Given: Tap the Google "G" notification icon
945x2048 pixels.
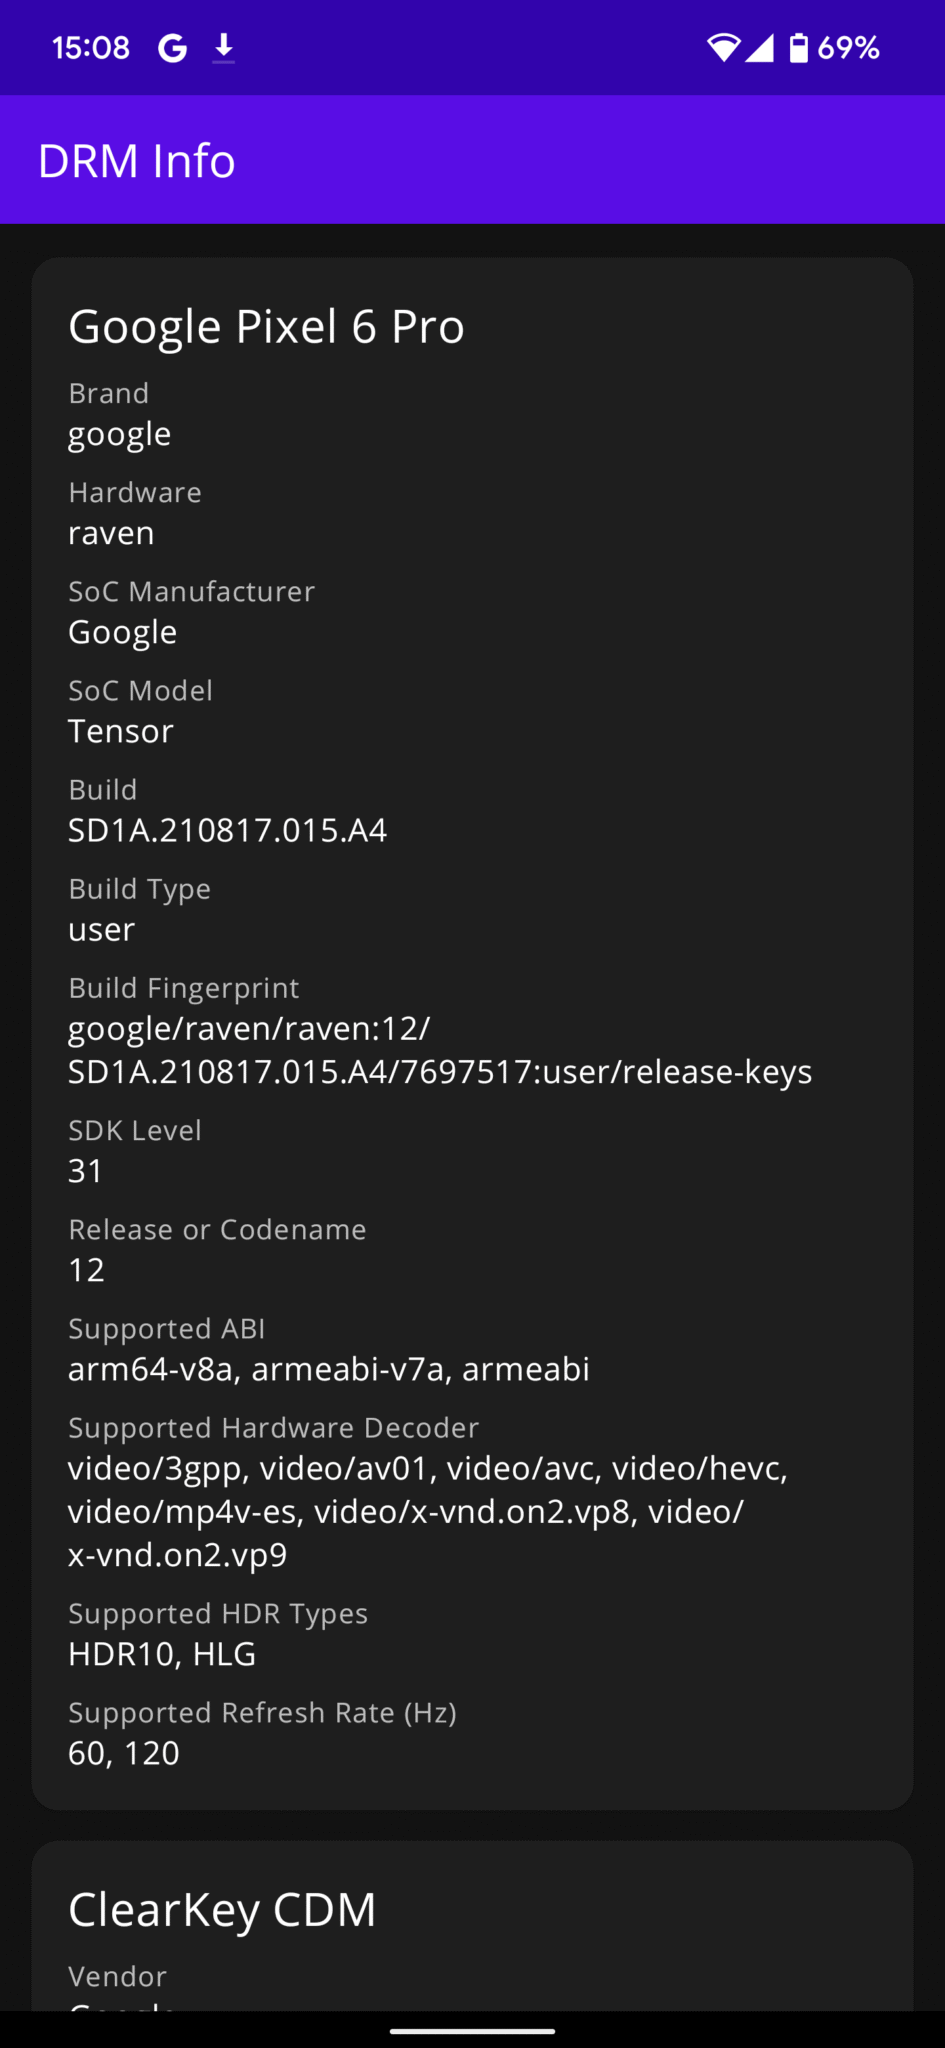Looking at the screenshot, I should tap(170, 47).
